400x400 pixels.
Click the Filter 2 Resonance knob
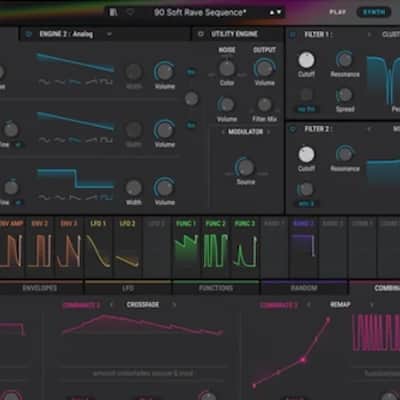pyautogui.click(x=345, y=154)
